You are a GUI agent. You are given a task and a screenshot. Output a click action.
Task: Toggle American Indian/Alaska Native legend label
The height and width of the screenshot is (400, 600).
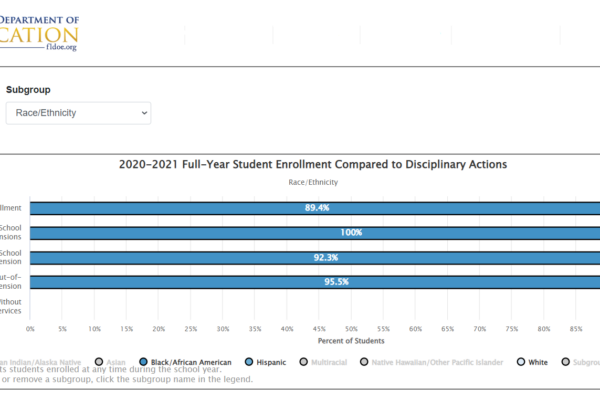pos(40,362)
